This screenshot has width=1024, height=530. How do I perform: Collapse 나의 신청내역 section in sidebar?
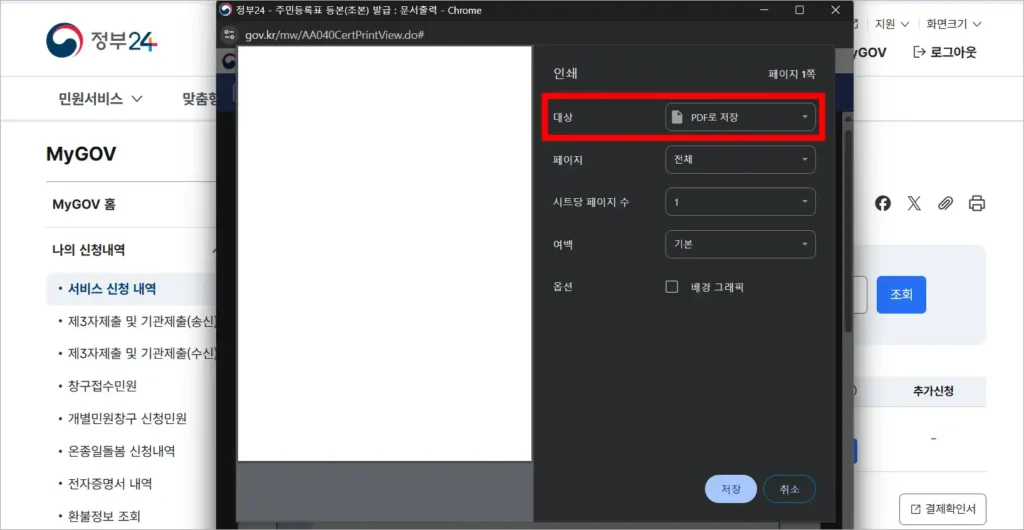tap(214, 250)
